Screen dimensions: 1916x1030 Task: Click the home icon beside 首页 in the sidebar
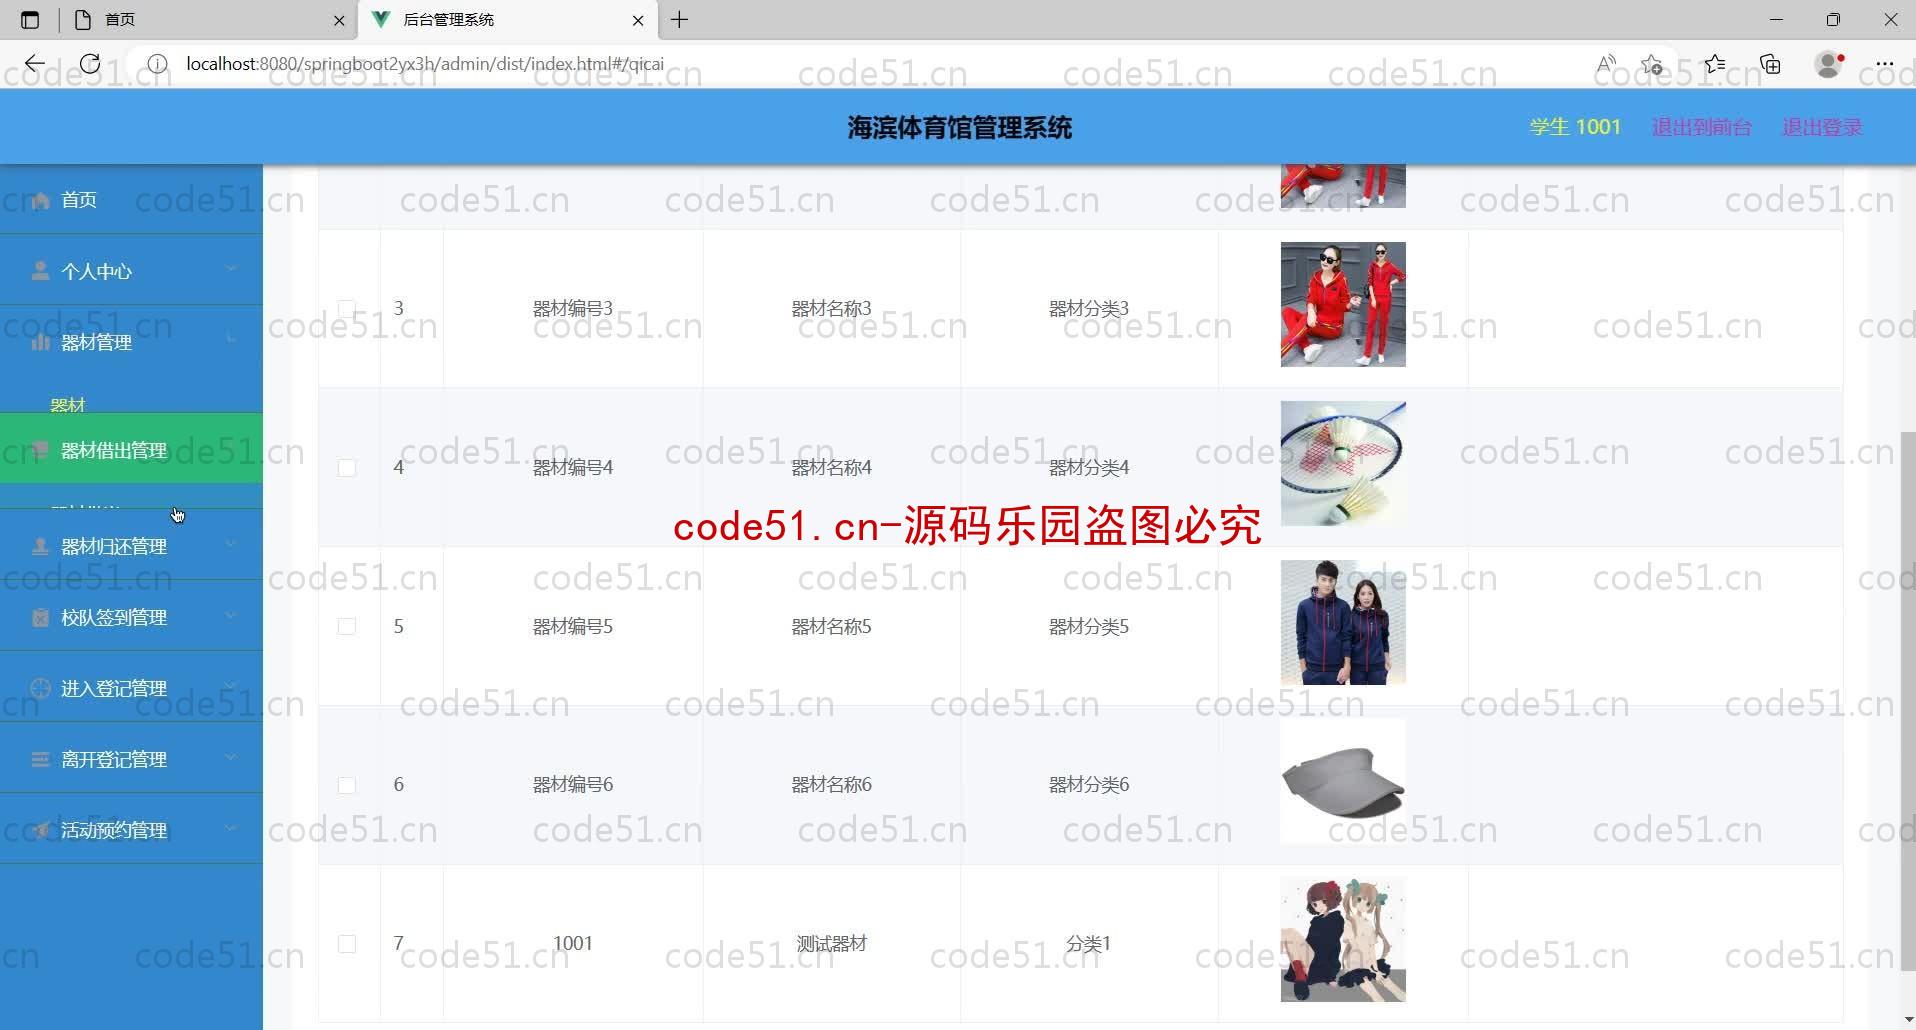(41, 200)
